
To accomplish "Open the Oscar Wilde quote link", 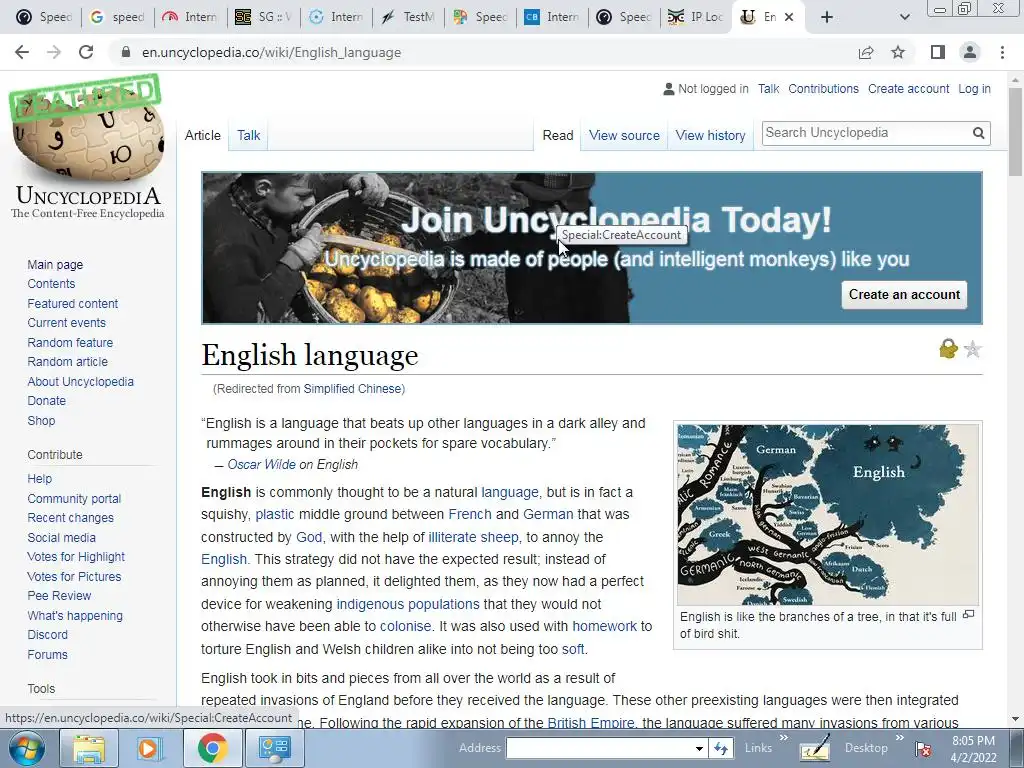I will pos(261,464).
